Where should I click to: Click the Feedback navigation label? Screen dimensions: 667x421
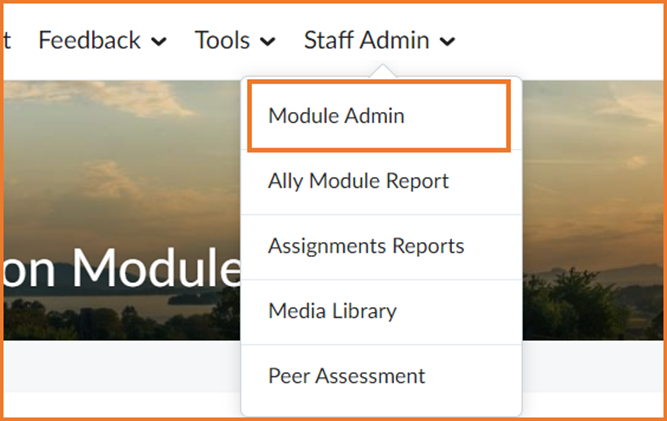89,40
